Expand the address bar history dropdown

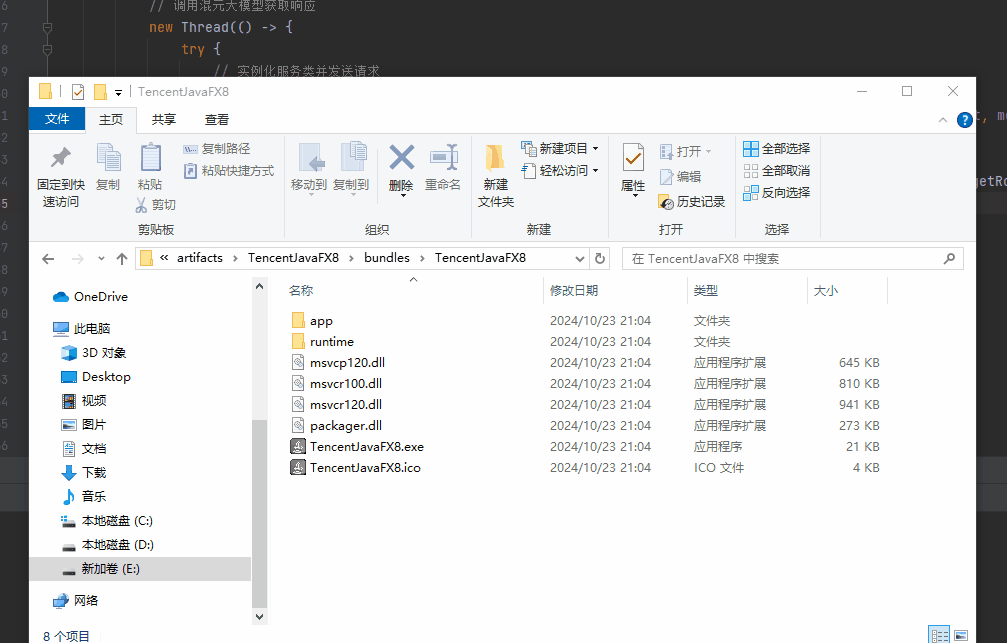(x=579, y=259)
